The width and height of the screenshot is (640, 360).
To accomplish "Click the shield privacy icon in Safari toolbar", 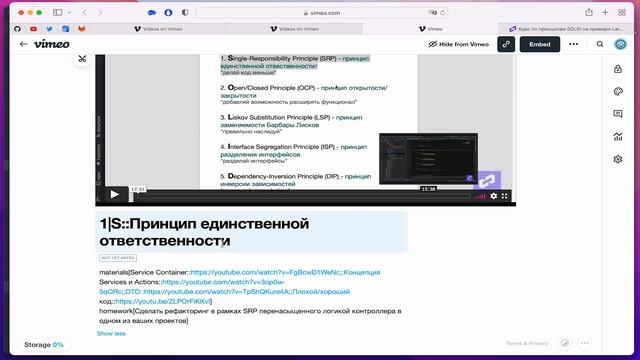I will click(x=185, y=13).
